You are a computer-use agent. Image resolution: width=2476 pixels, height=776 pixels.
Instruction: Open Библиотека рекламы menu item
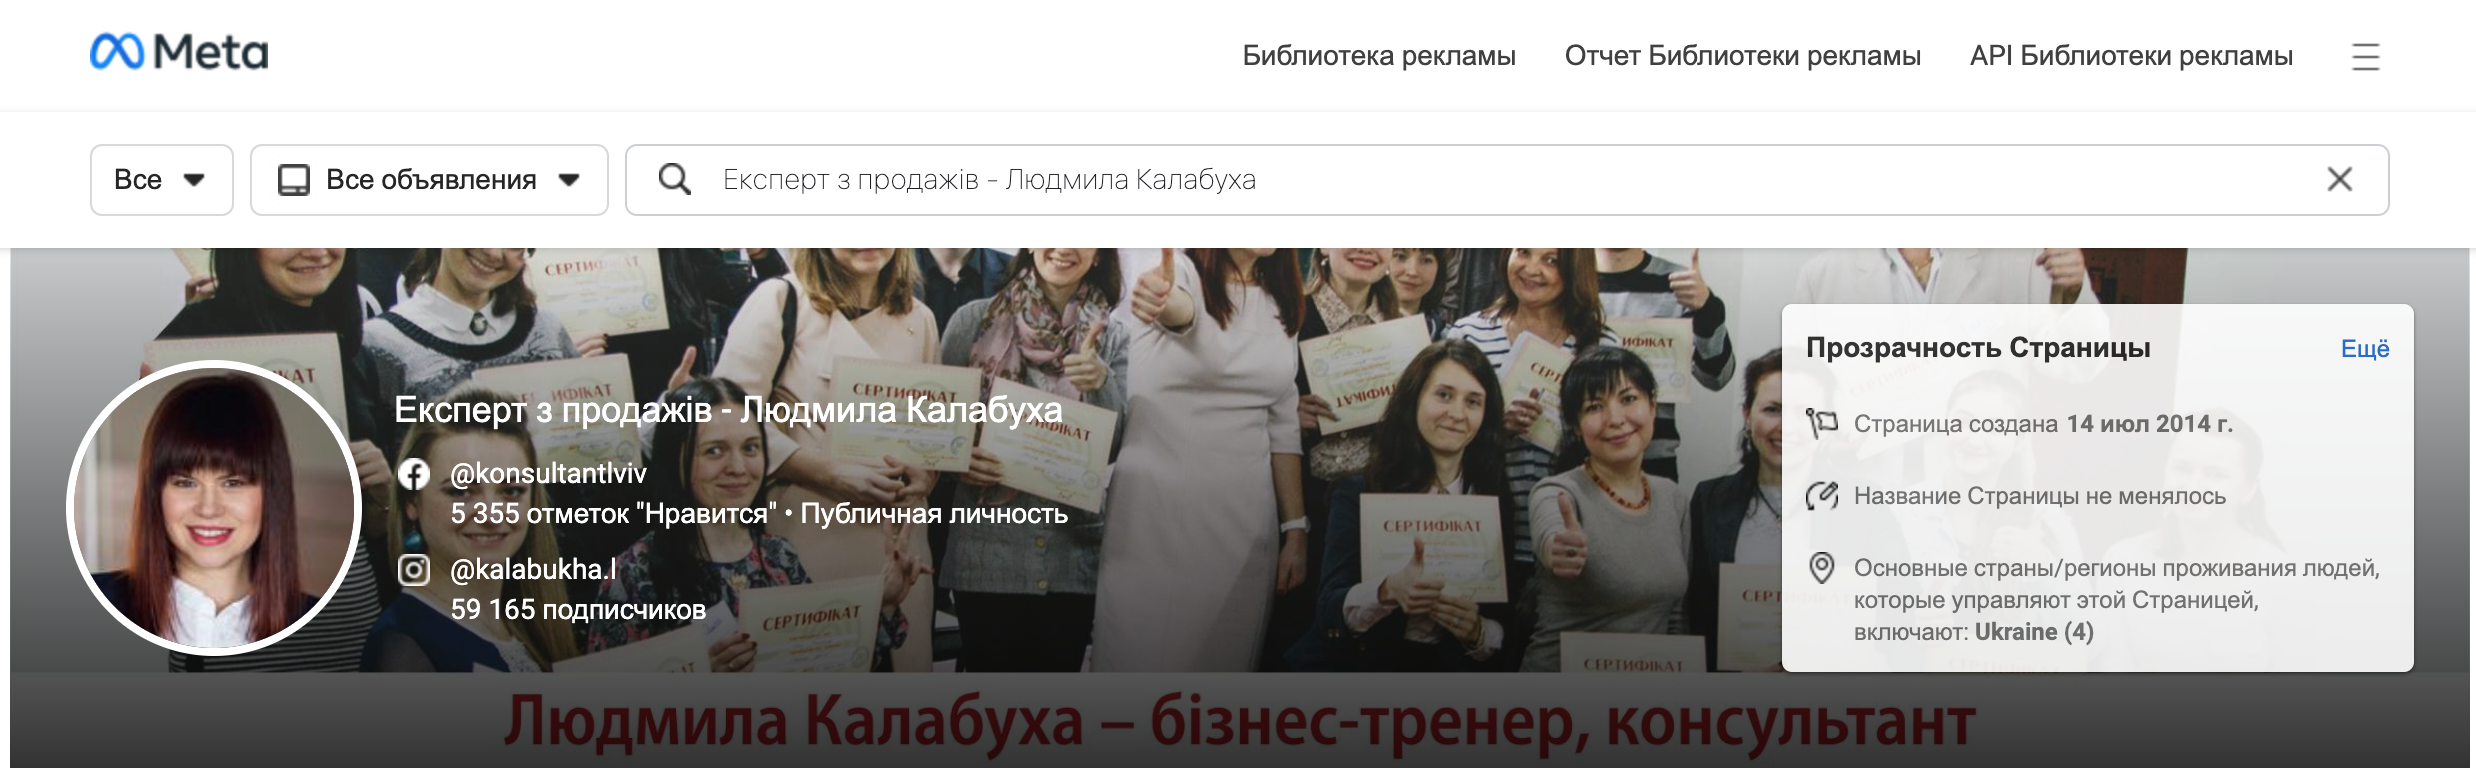[x=1379, y=56]
